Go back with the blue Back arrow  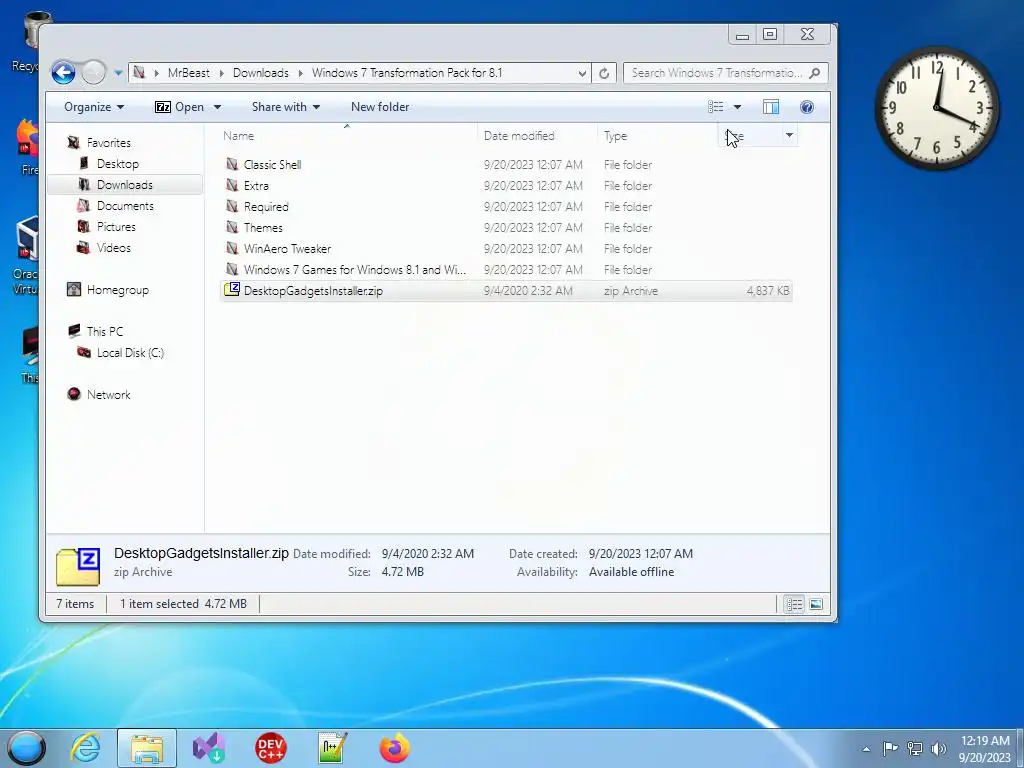[x=63, y=72]
